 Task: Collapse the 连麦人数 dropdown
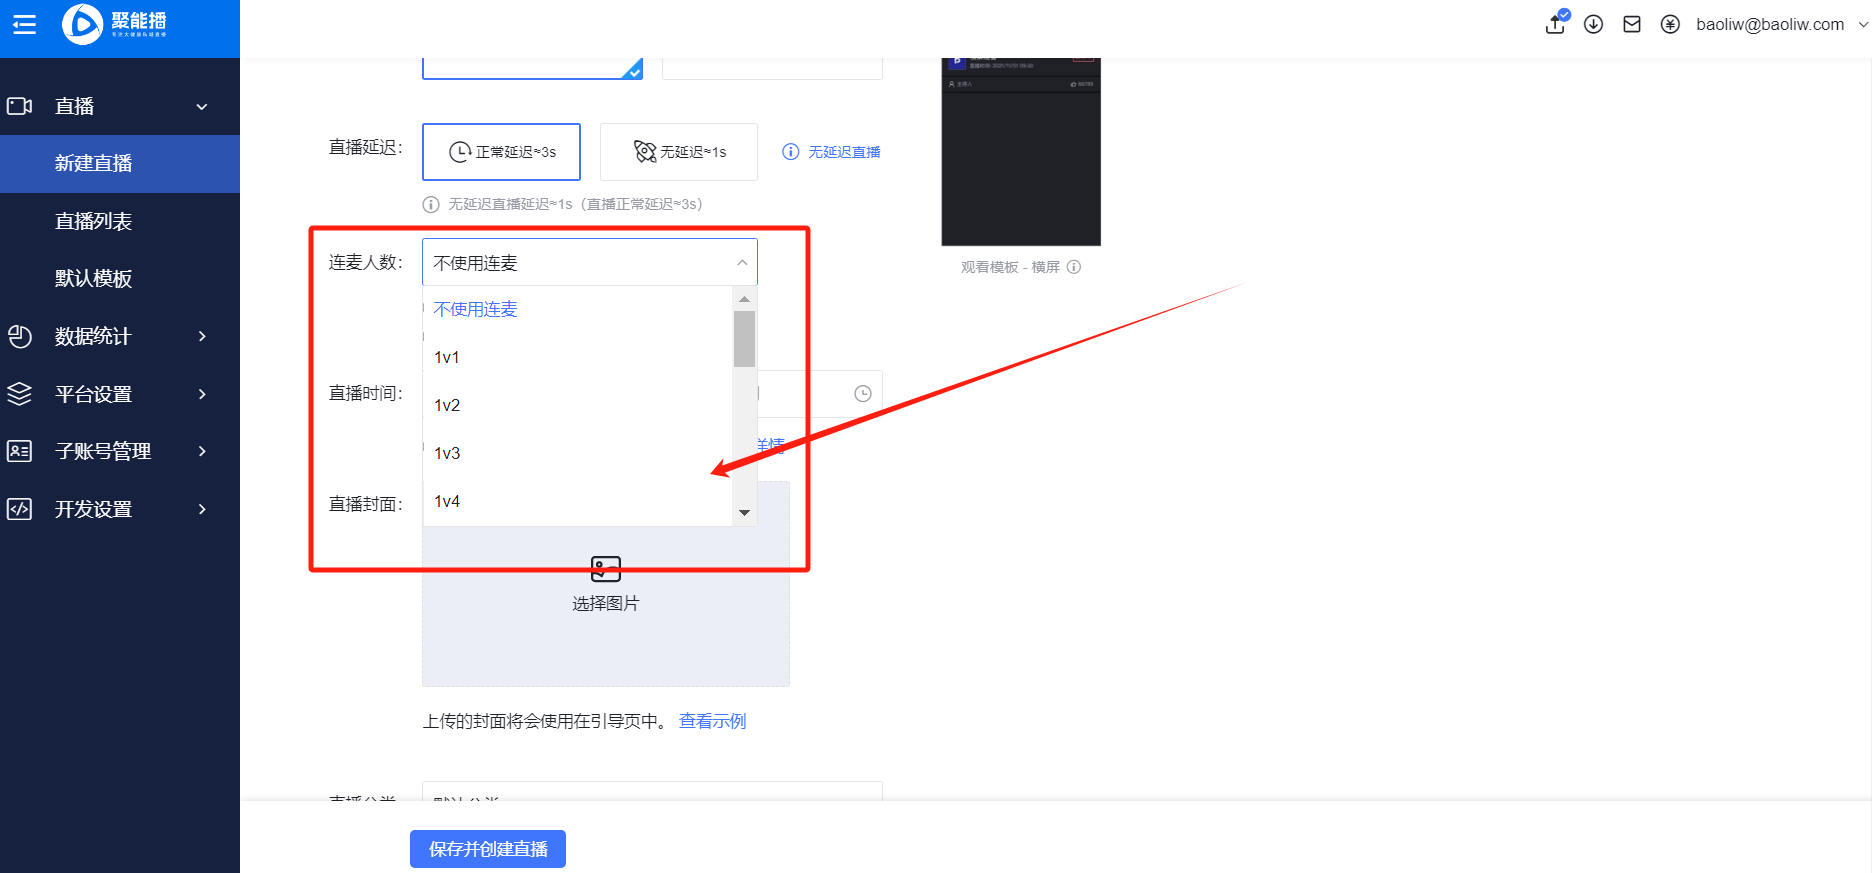pyautogui.click(x=590, y=263)
